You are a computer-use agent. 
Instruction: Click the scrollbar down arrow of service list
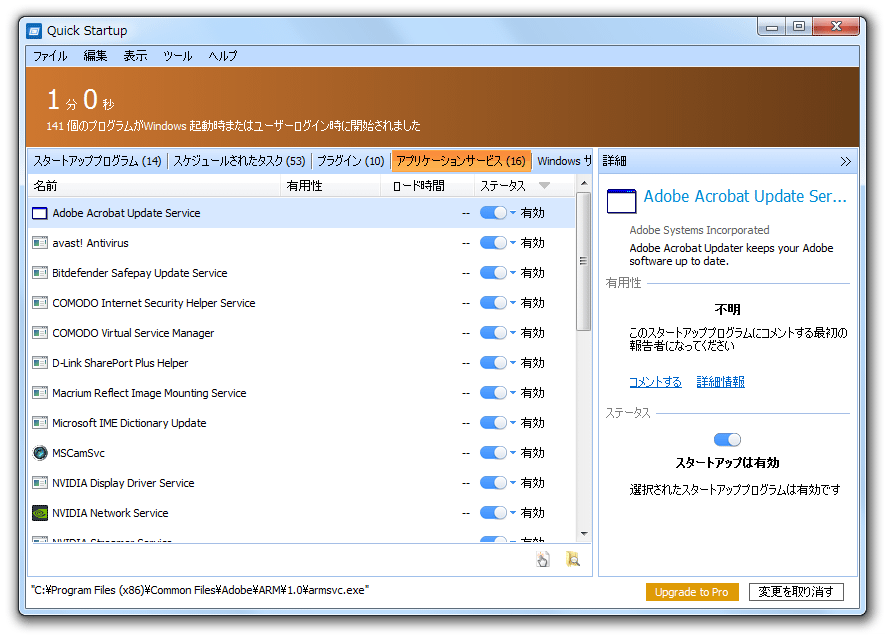coord(583,534)
